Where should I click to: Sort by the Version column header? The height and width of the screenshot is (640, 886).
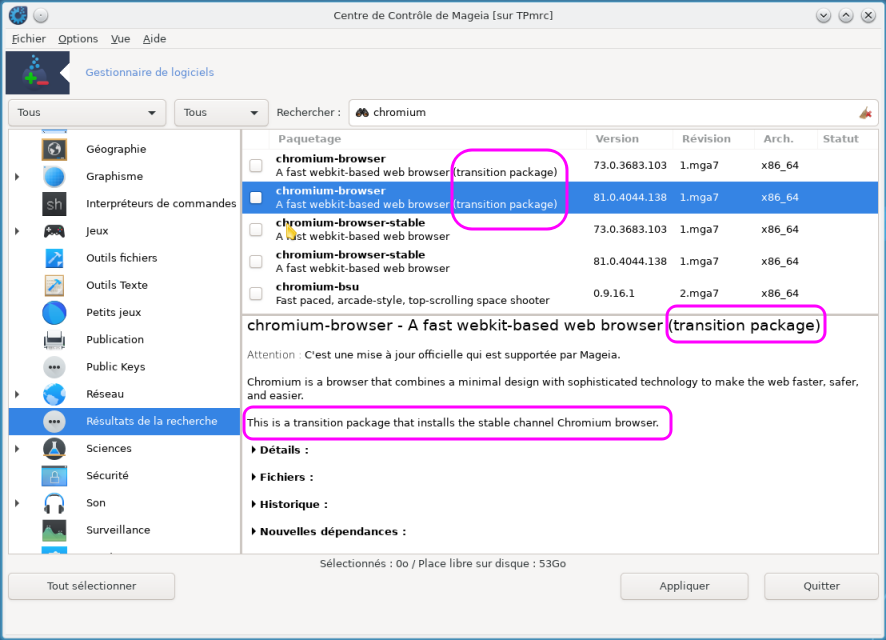point(629,139)
